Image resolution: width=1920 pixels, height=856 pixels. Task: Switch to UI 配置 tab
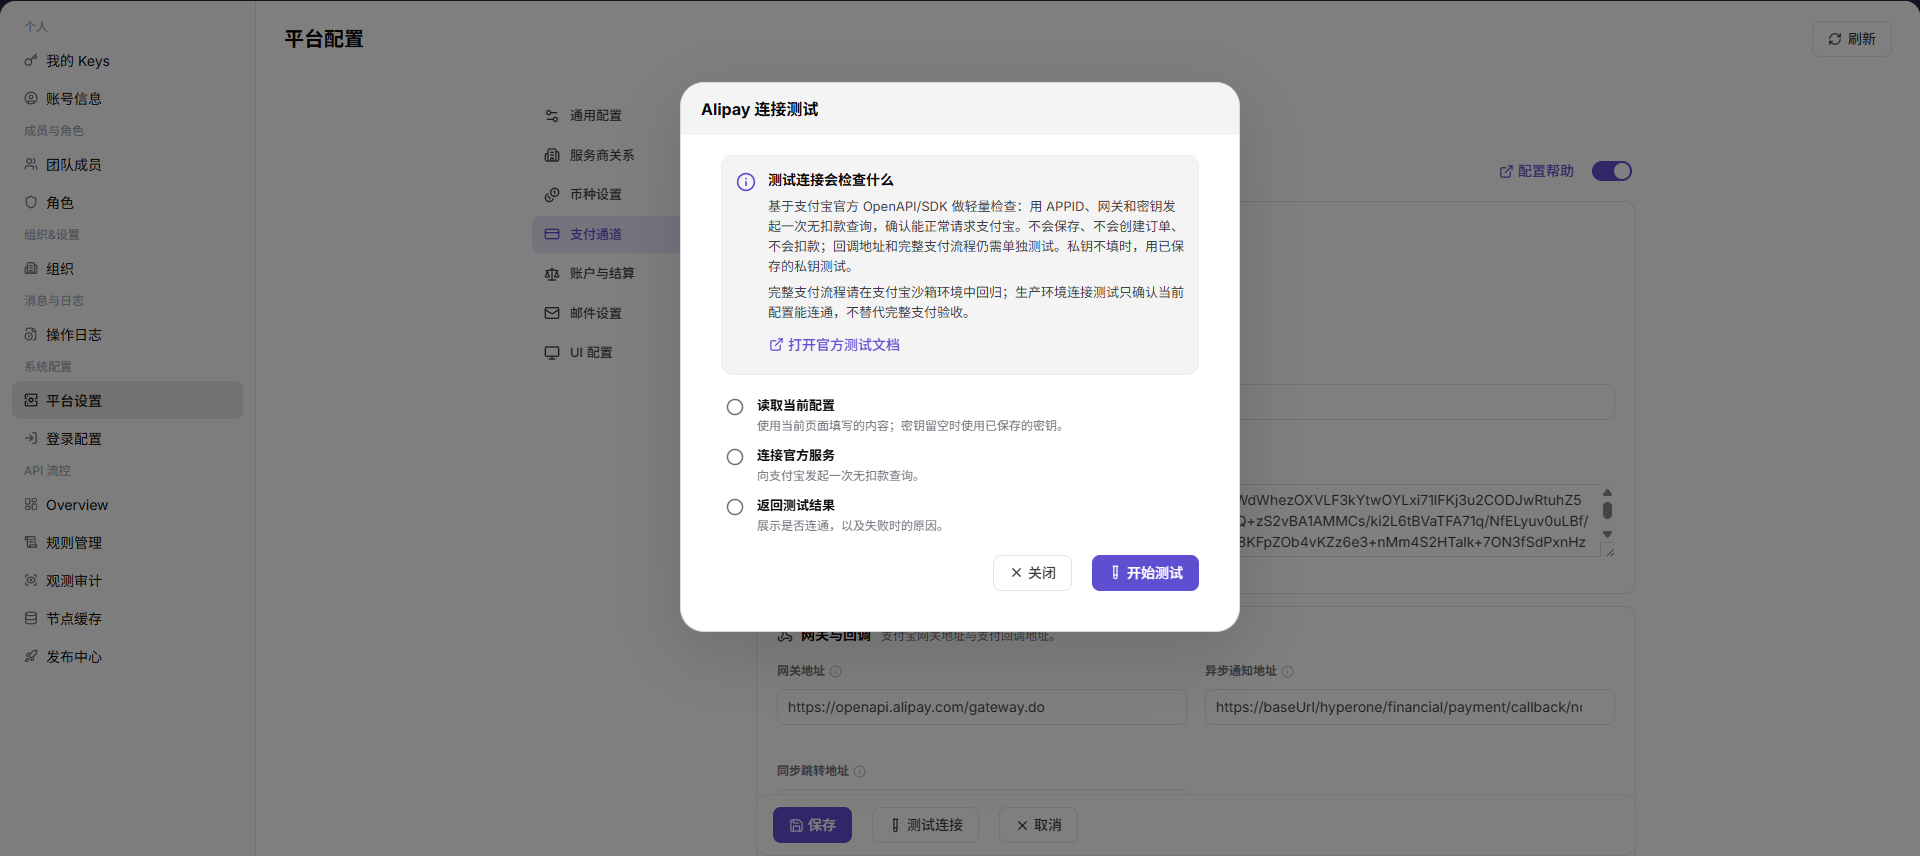(606, 352)
